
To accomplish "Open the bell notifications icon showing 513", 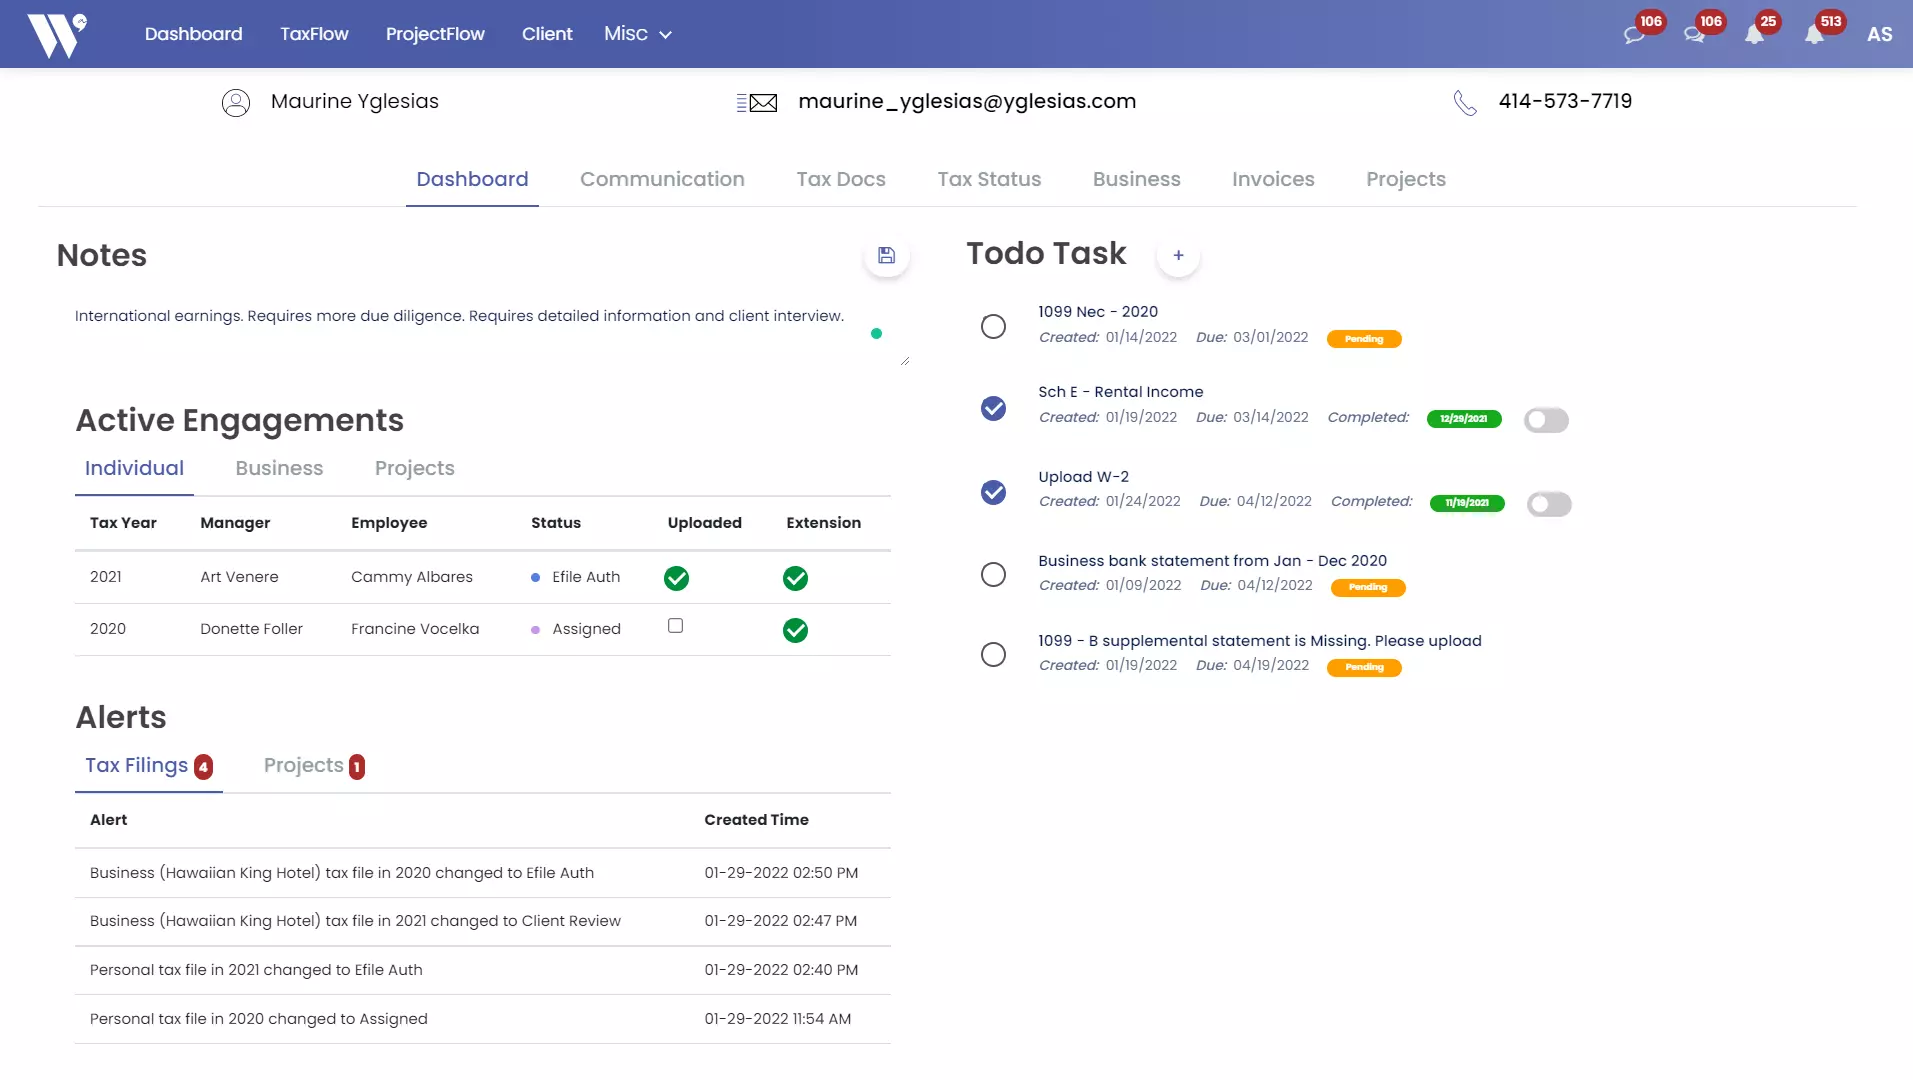I will pyautogui.click(x=1814, y=35).
